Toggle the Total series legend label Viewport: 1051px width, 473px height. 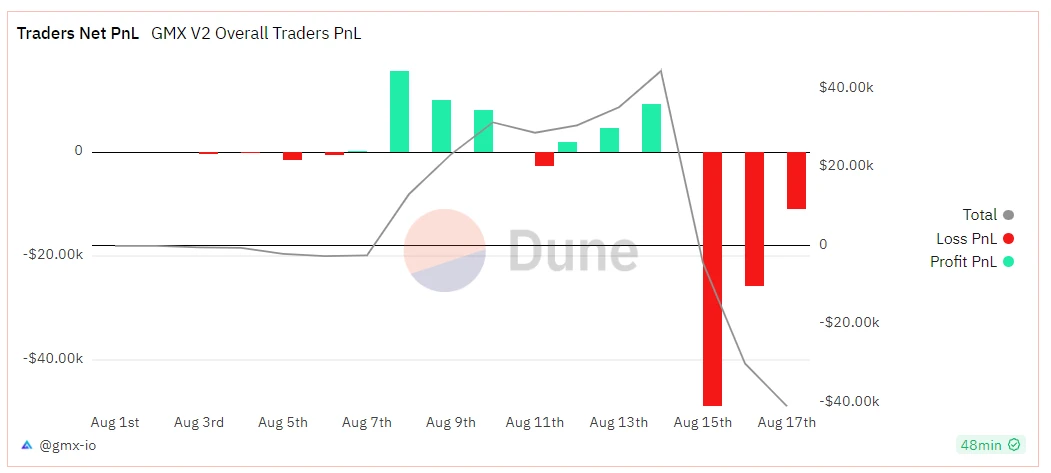(979, 215)
